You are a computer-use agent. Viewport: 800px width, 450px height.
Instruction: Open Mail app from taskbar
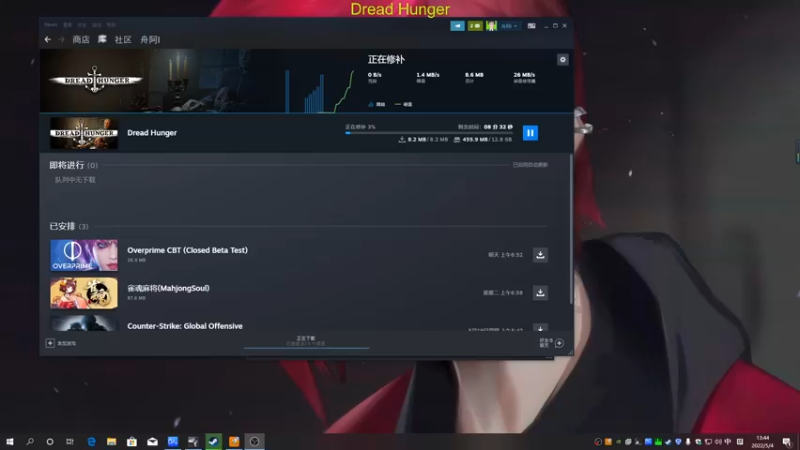(x=152, y=441)
